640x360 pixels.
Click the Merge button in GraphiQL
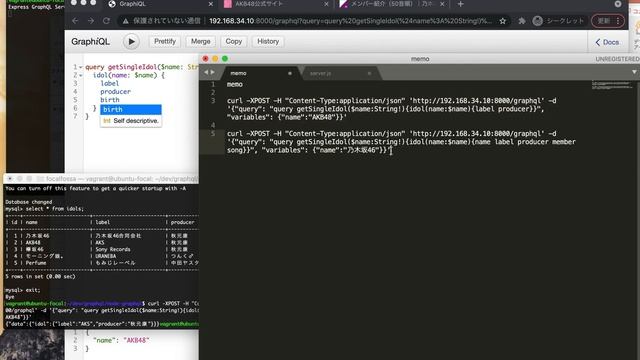(200, 42)
